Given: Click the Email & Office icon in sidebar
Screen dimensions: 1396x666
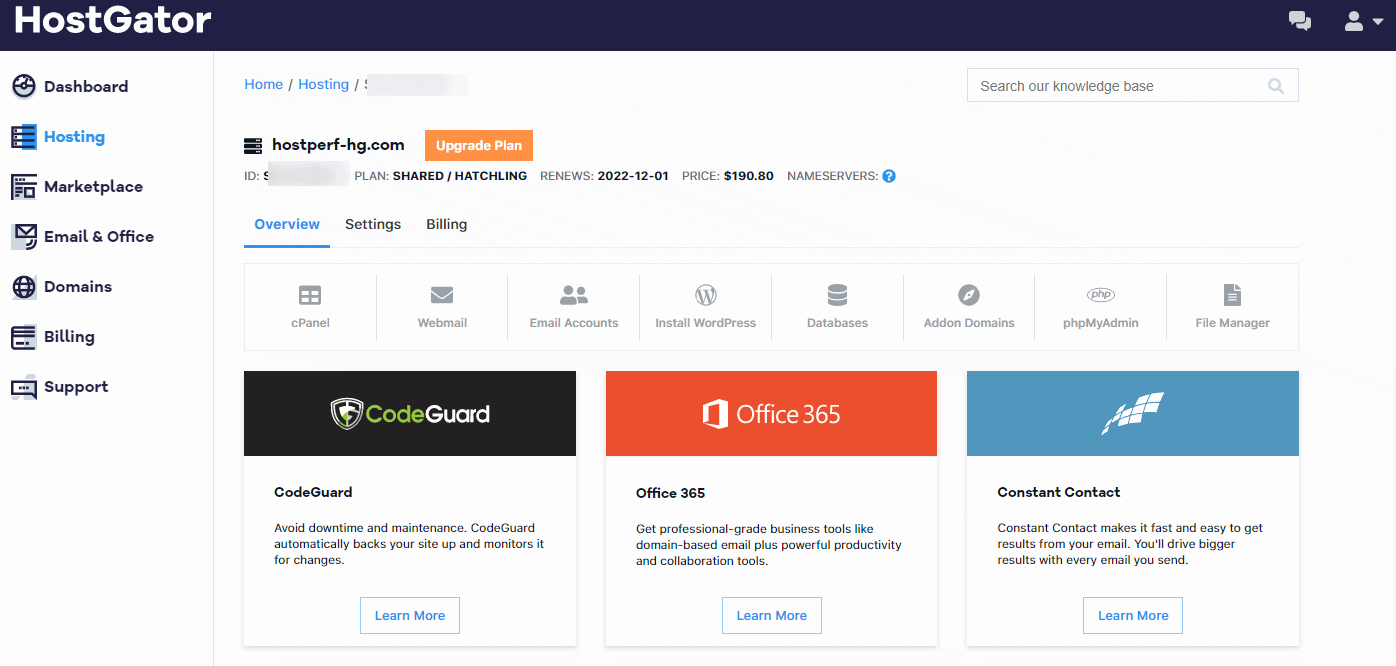Looking at the screenshot, I should [24, 237].
